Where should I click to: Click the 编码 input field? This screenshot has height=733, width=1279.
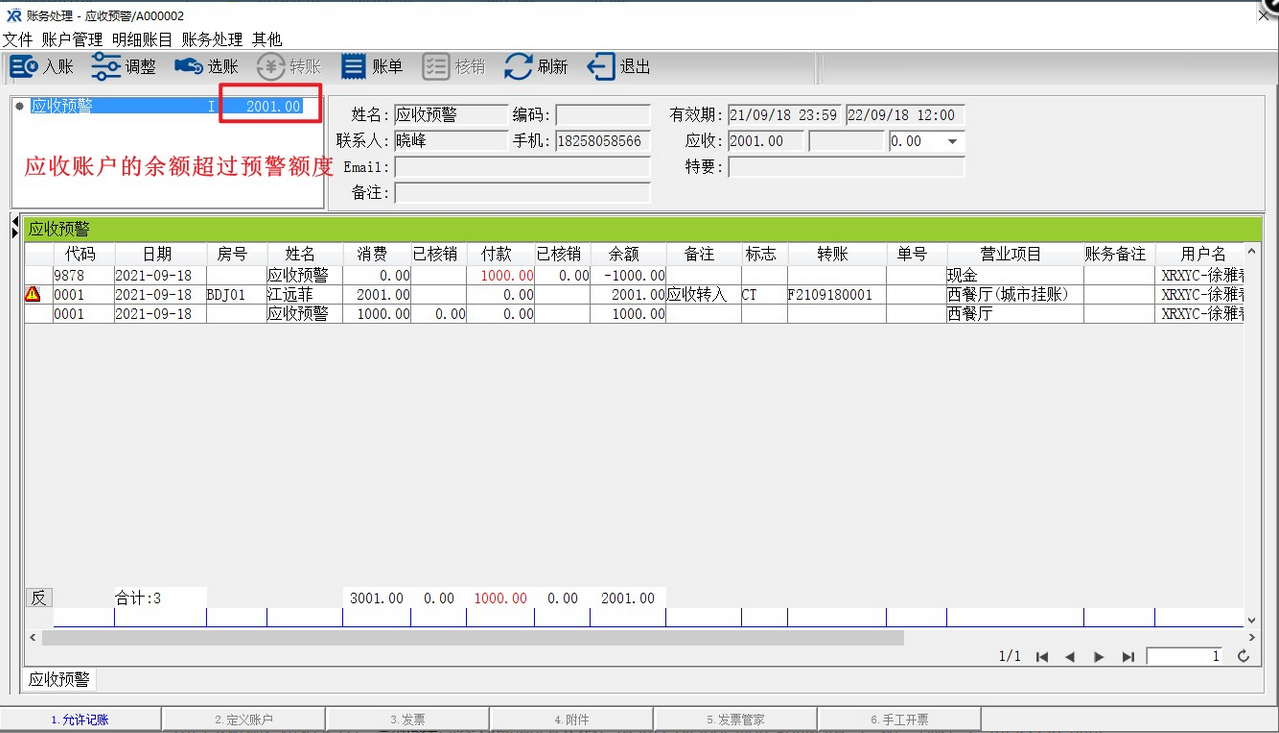(x=603, y=115)
